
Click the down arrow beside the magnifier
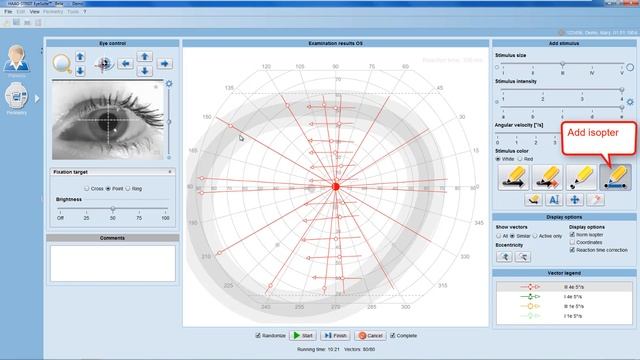[x=80, y=71]
